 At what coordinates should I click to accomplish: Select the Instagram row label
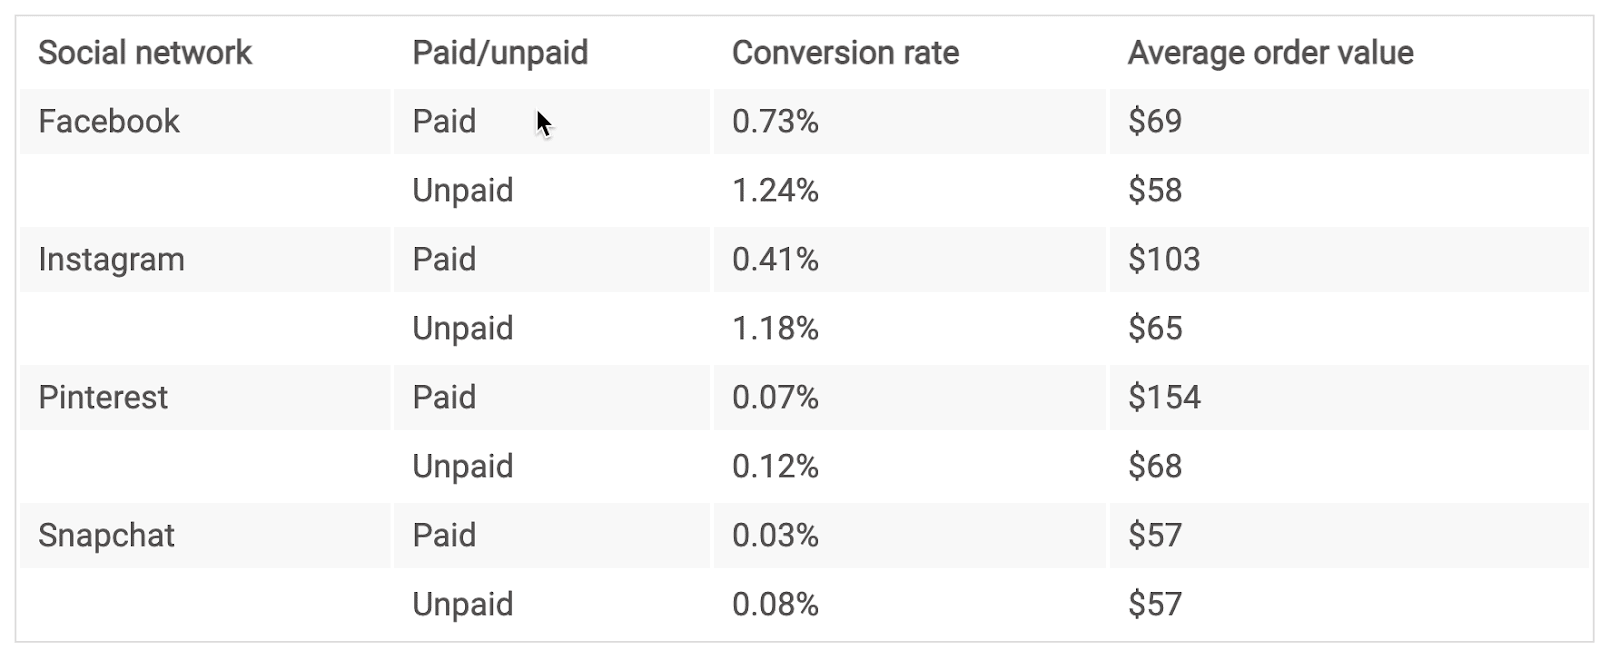(x=111, y=260)
